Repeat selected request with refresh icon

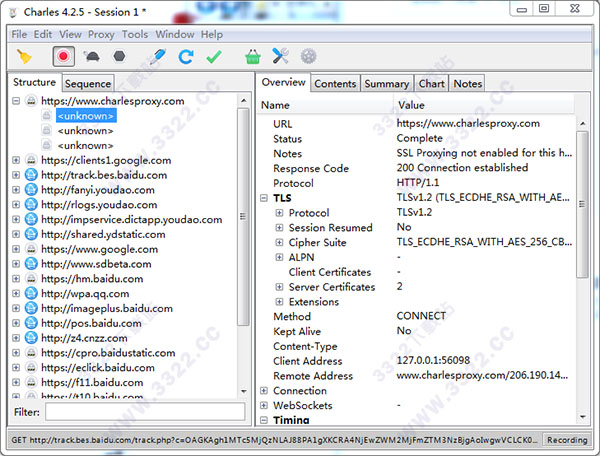click(x=186, y=57)
